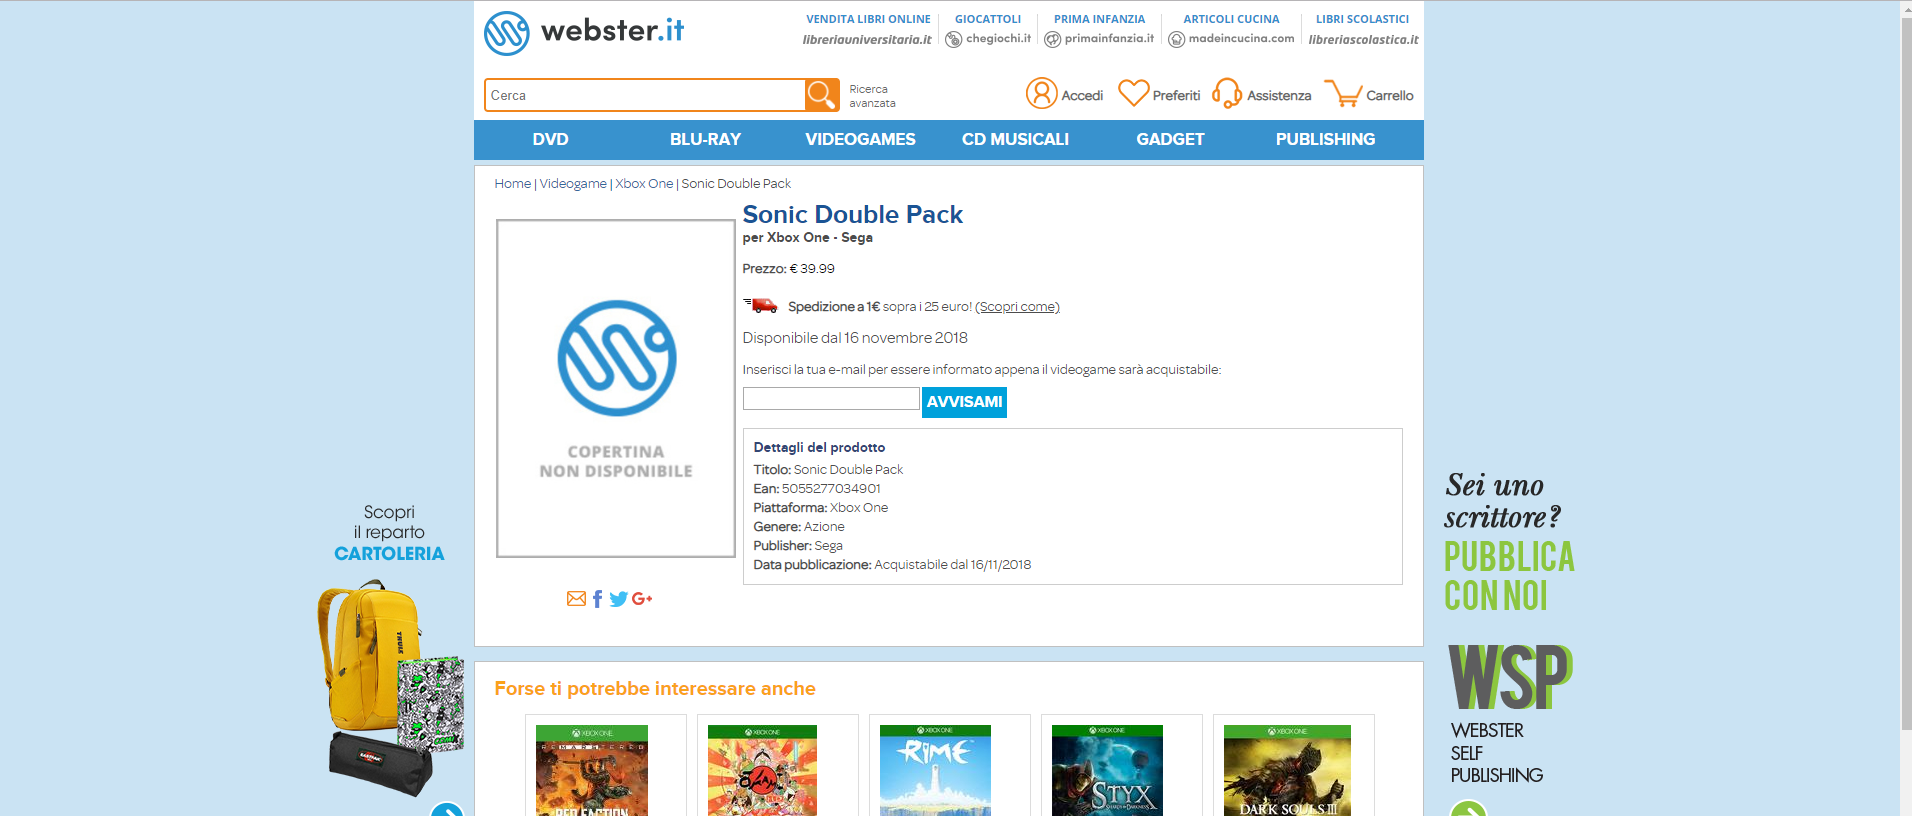This screenshot has width=1912, height=816.
Task: Share on Twitter bird icon
Action: [x=618, y=599]
